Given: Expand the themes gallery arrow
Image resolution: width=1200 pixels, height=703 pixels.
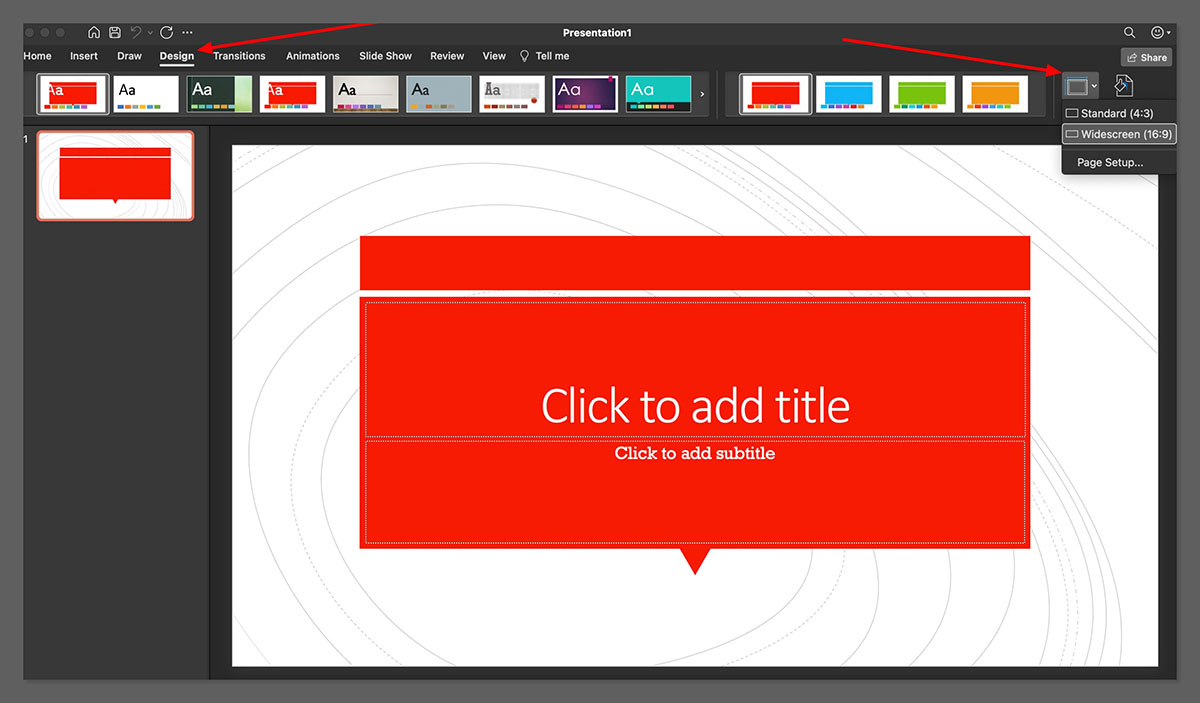Looking at the screenshot, I should (702, 94).
